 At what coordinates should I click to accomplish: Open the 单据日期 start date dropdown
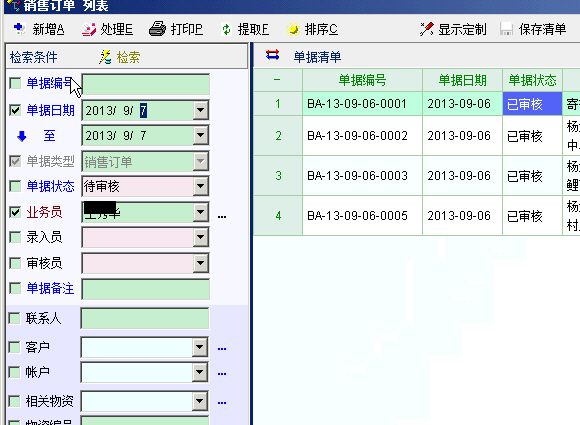click(200, 109)
